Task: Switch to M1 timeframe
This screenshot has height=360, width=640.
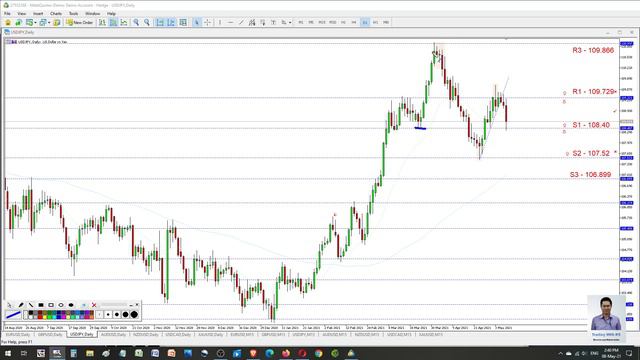Action: point(300,22)
